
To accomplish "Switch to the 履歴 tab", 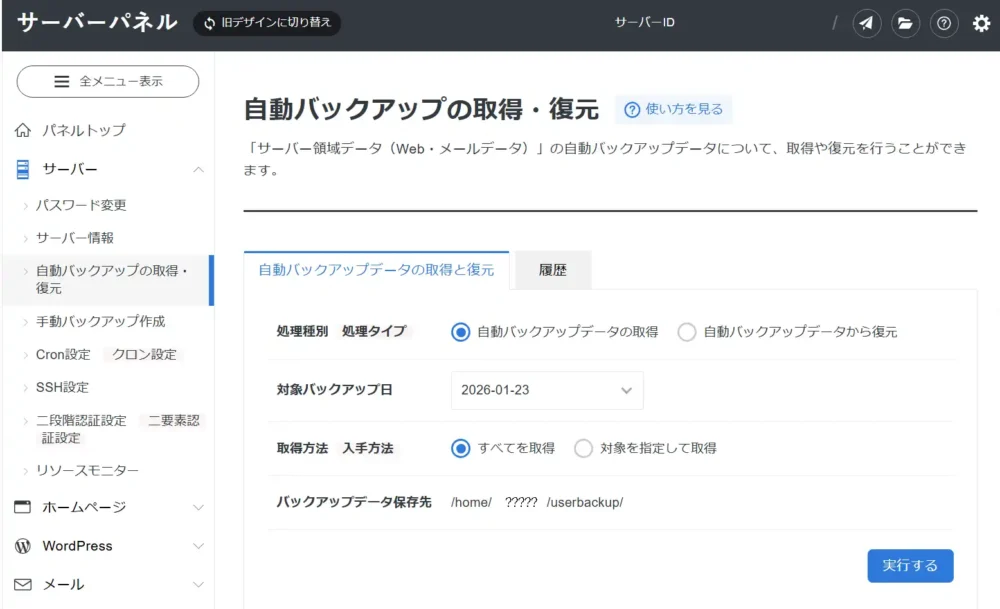I will tap(553, 270).
